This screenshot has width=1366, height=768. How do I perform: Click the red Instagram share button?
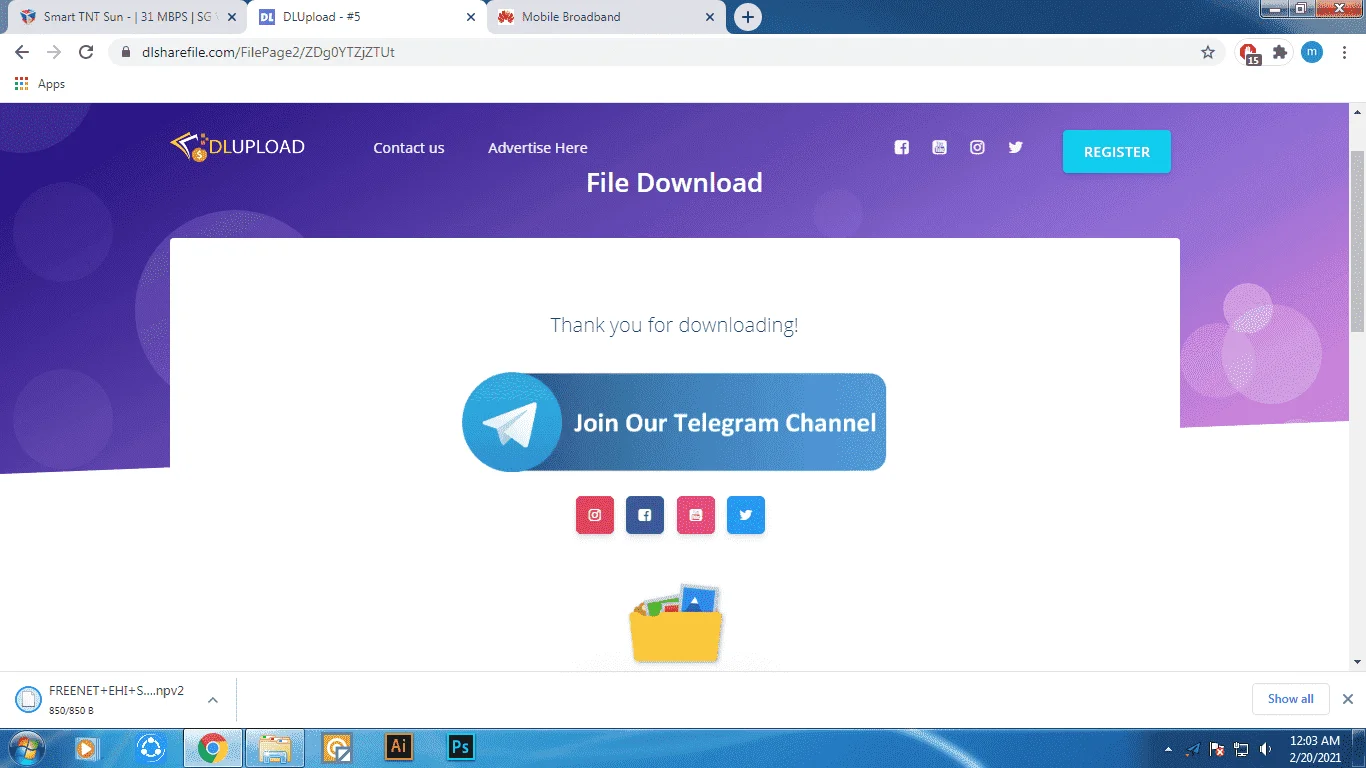(595, 515)
